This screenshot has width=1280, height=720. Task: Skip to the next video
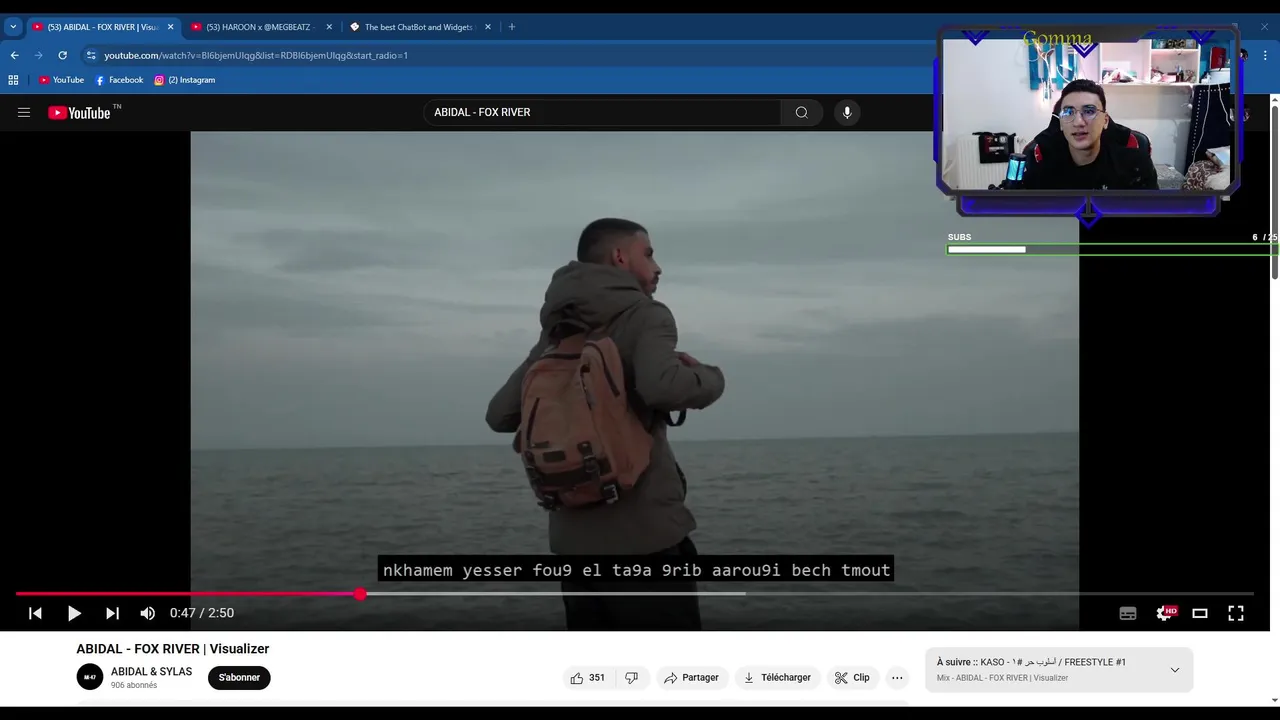click(112, 613)
